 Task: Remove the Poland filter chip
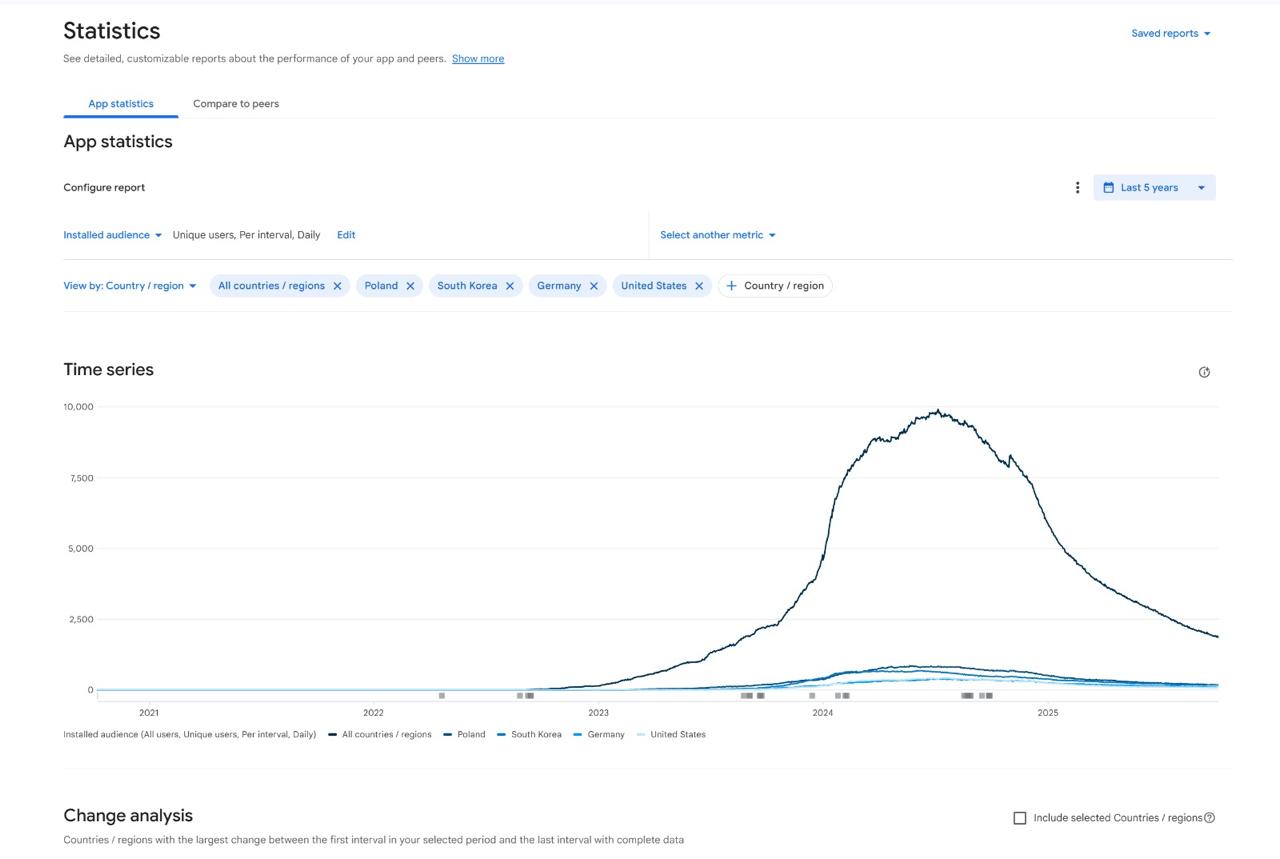click(x=410, y=286)
